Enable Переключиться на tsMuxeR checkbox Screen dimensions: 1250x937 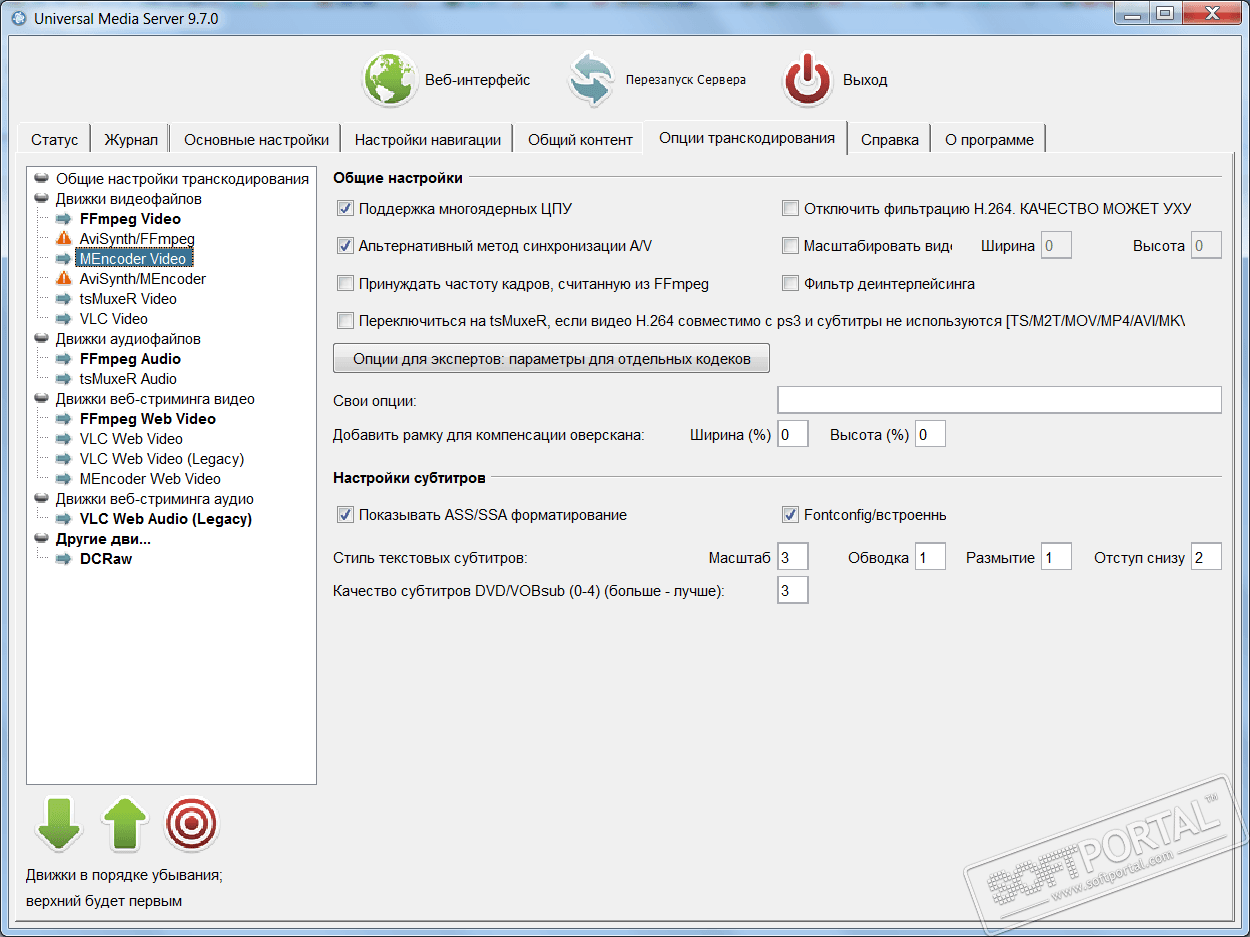tap(345, 321)
